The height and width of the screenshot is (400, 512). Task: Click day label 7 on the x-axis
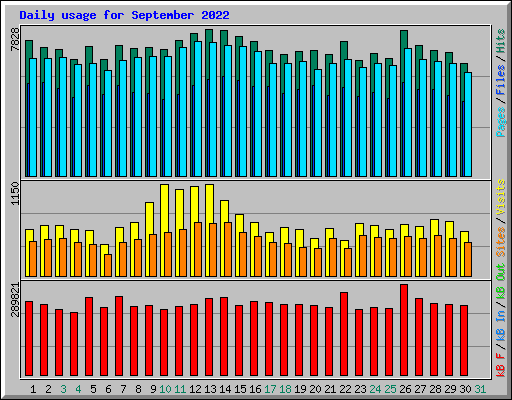tap(123, 389)
